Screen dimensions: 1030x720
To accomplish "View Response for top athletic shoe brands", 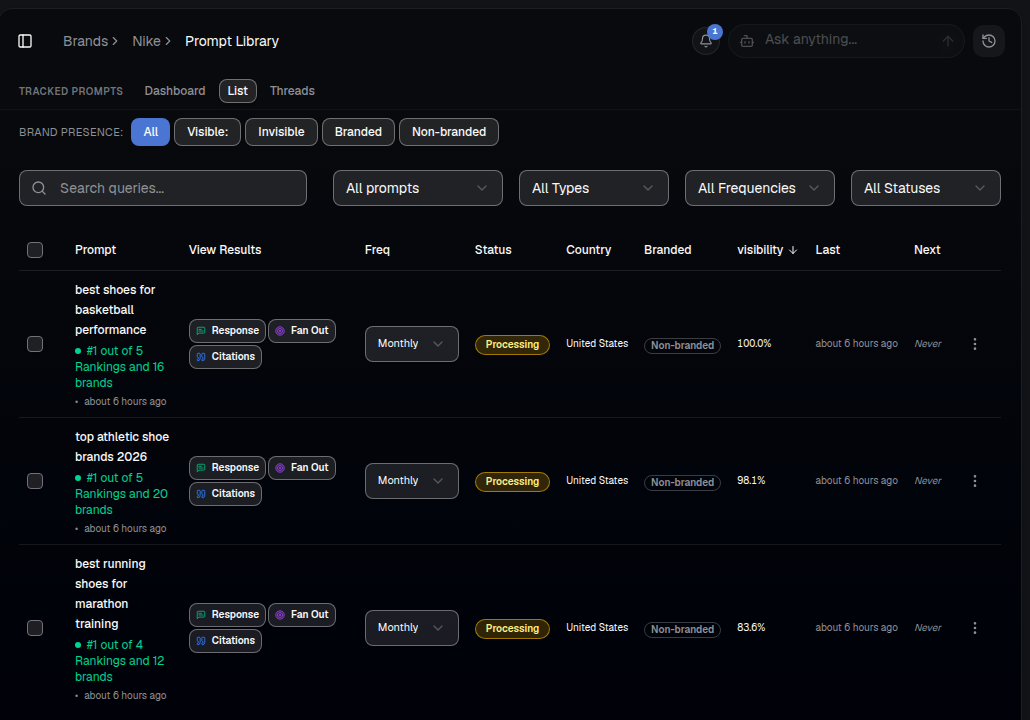I will point(227,468).
